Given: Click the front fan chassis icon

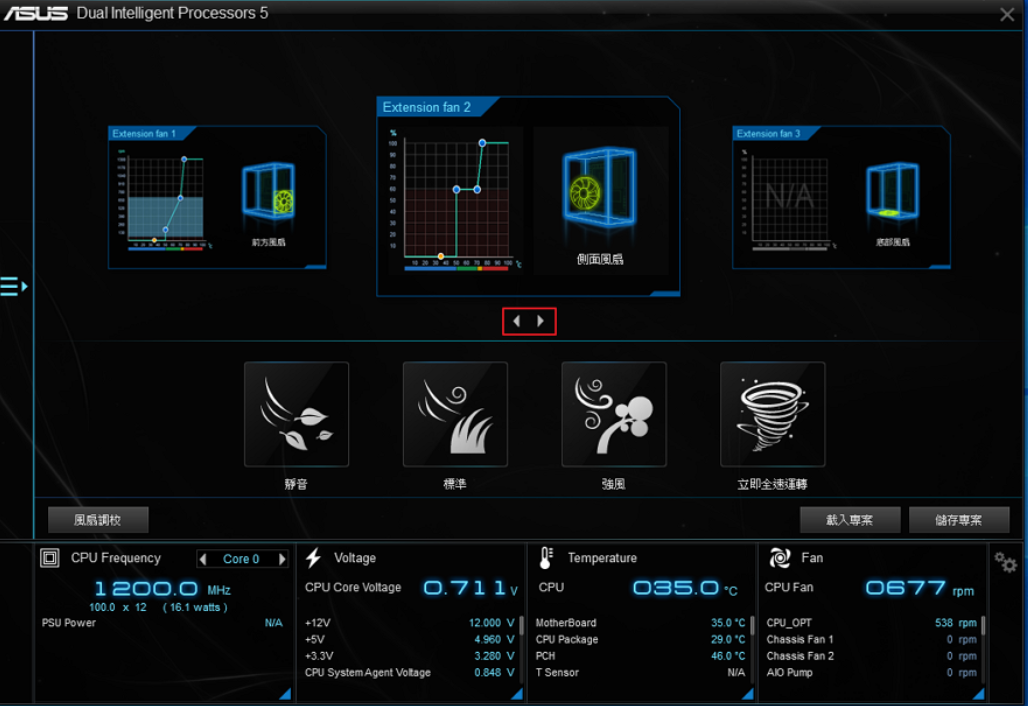Looking at the screenshot, I should coord(269,190).
